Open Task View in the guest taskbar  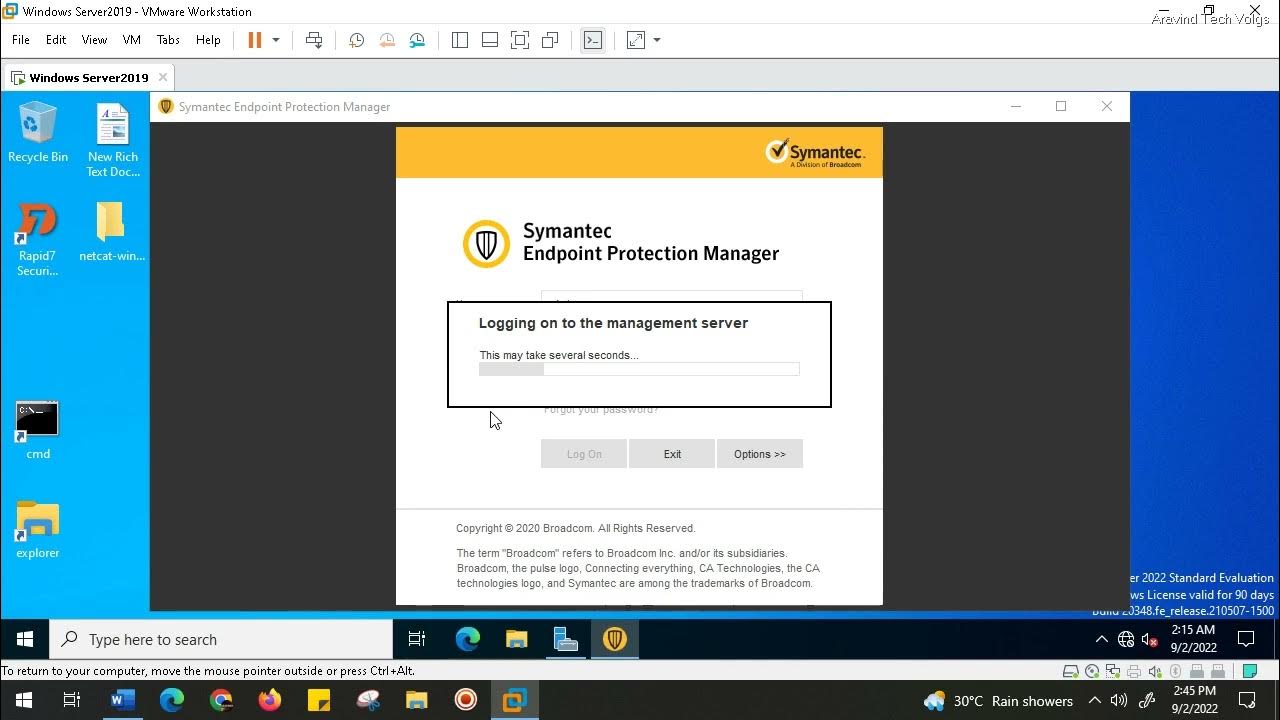pyautogui.click(x=417, y=639)
